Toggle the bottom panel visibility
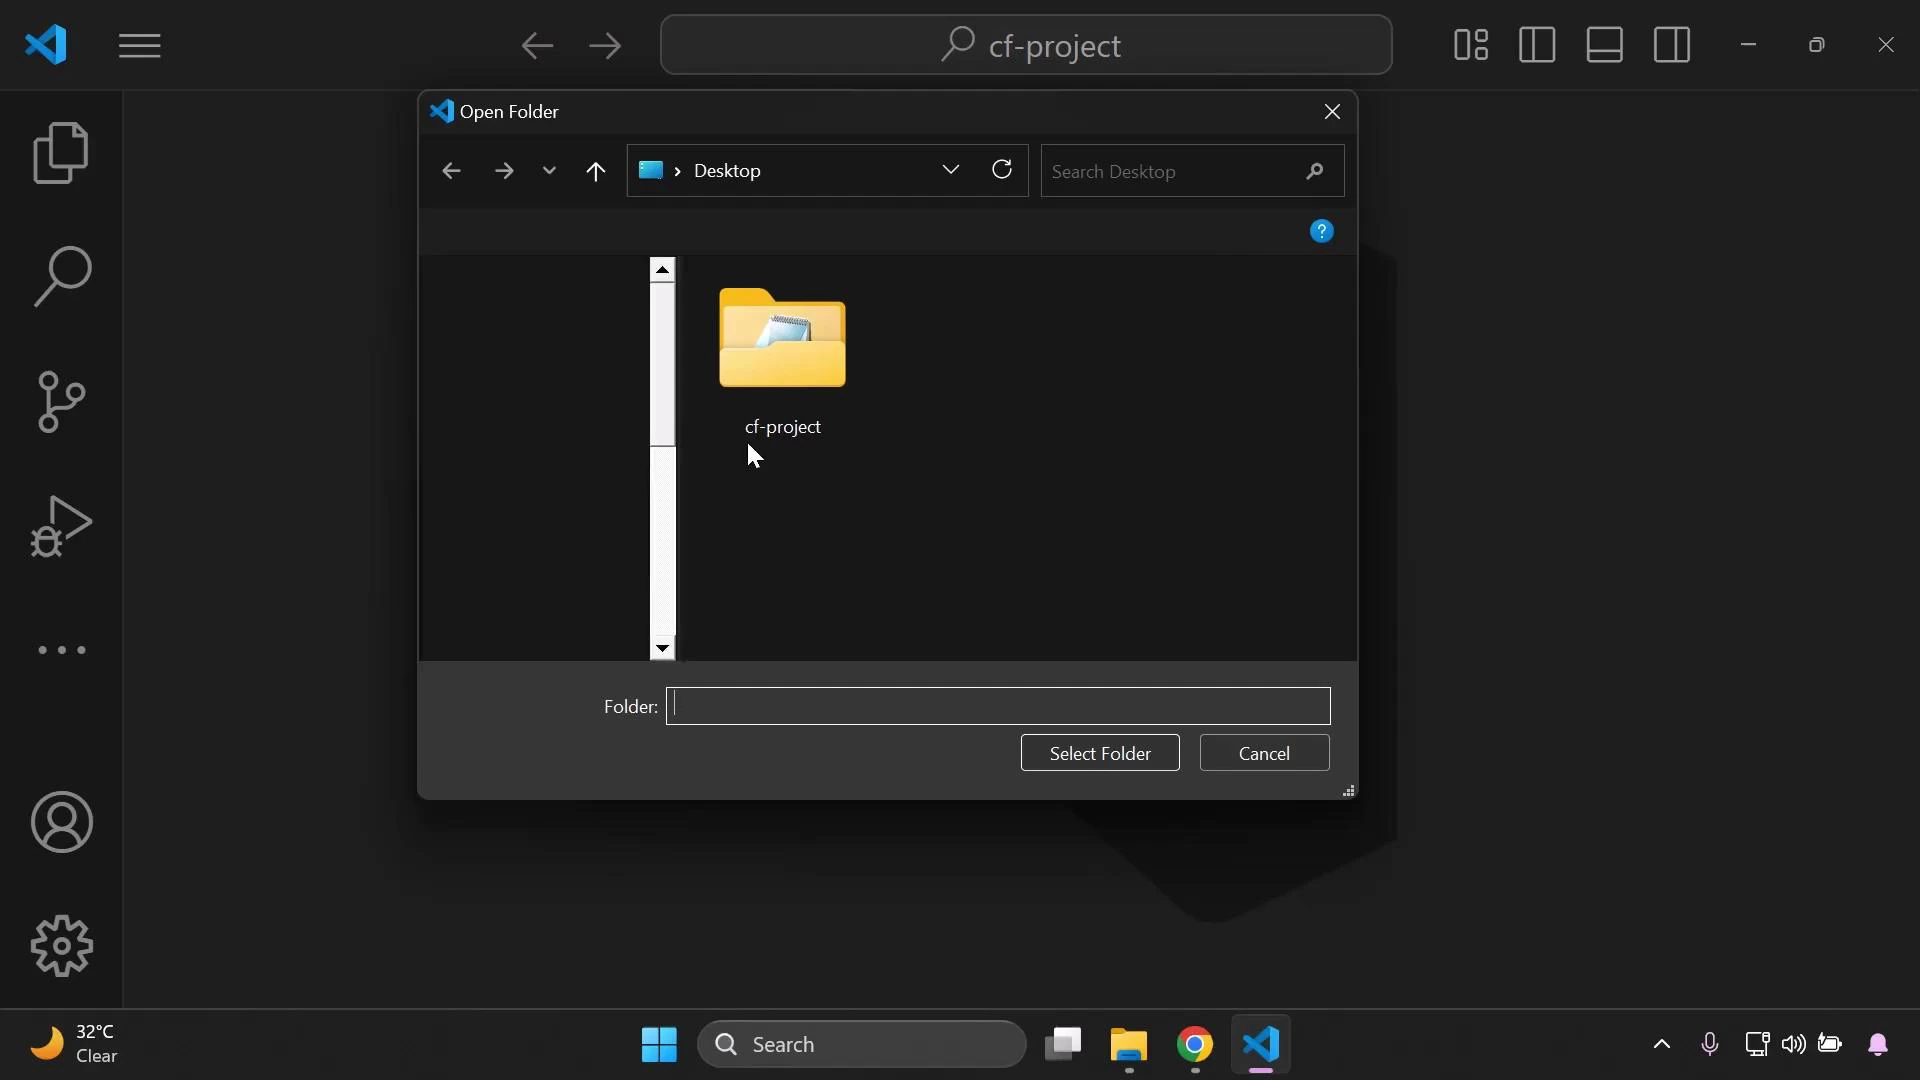 pyautogui.click(x=1604, y=45)
